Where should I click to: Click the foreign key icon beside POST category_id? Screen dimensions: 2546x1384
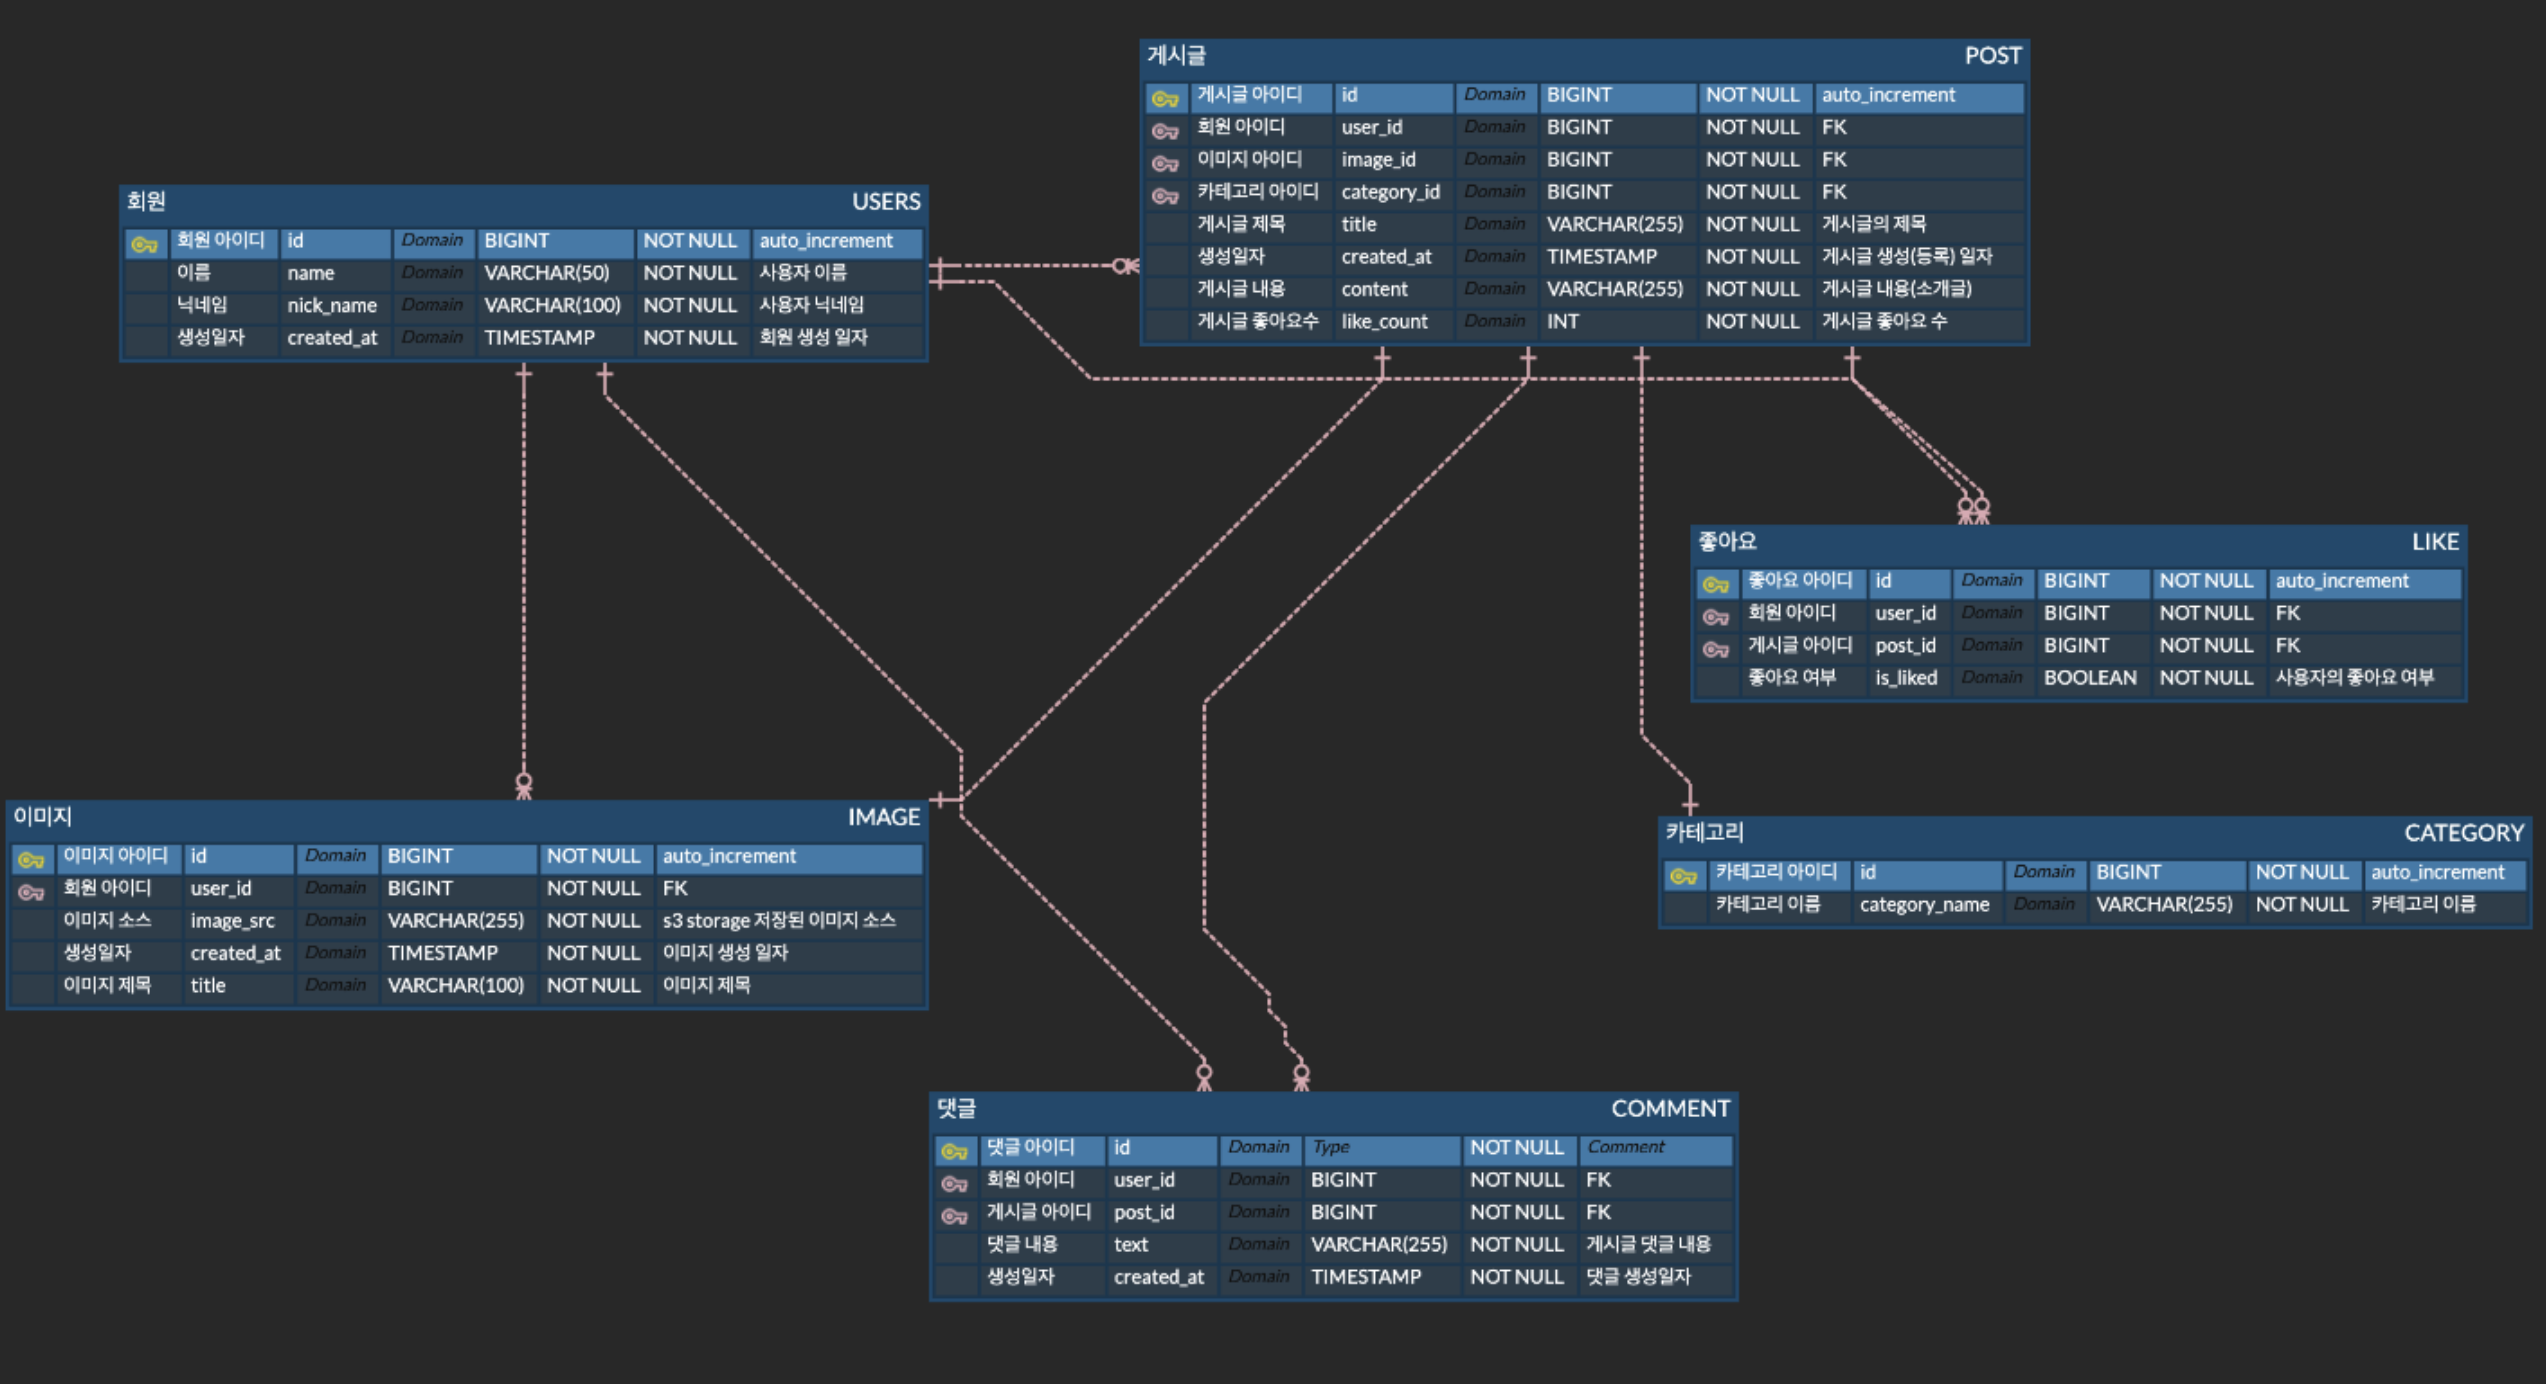1165,195
